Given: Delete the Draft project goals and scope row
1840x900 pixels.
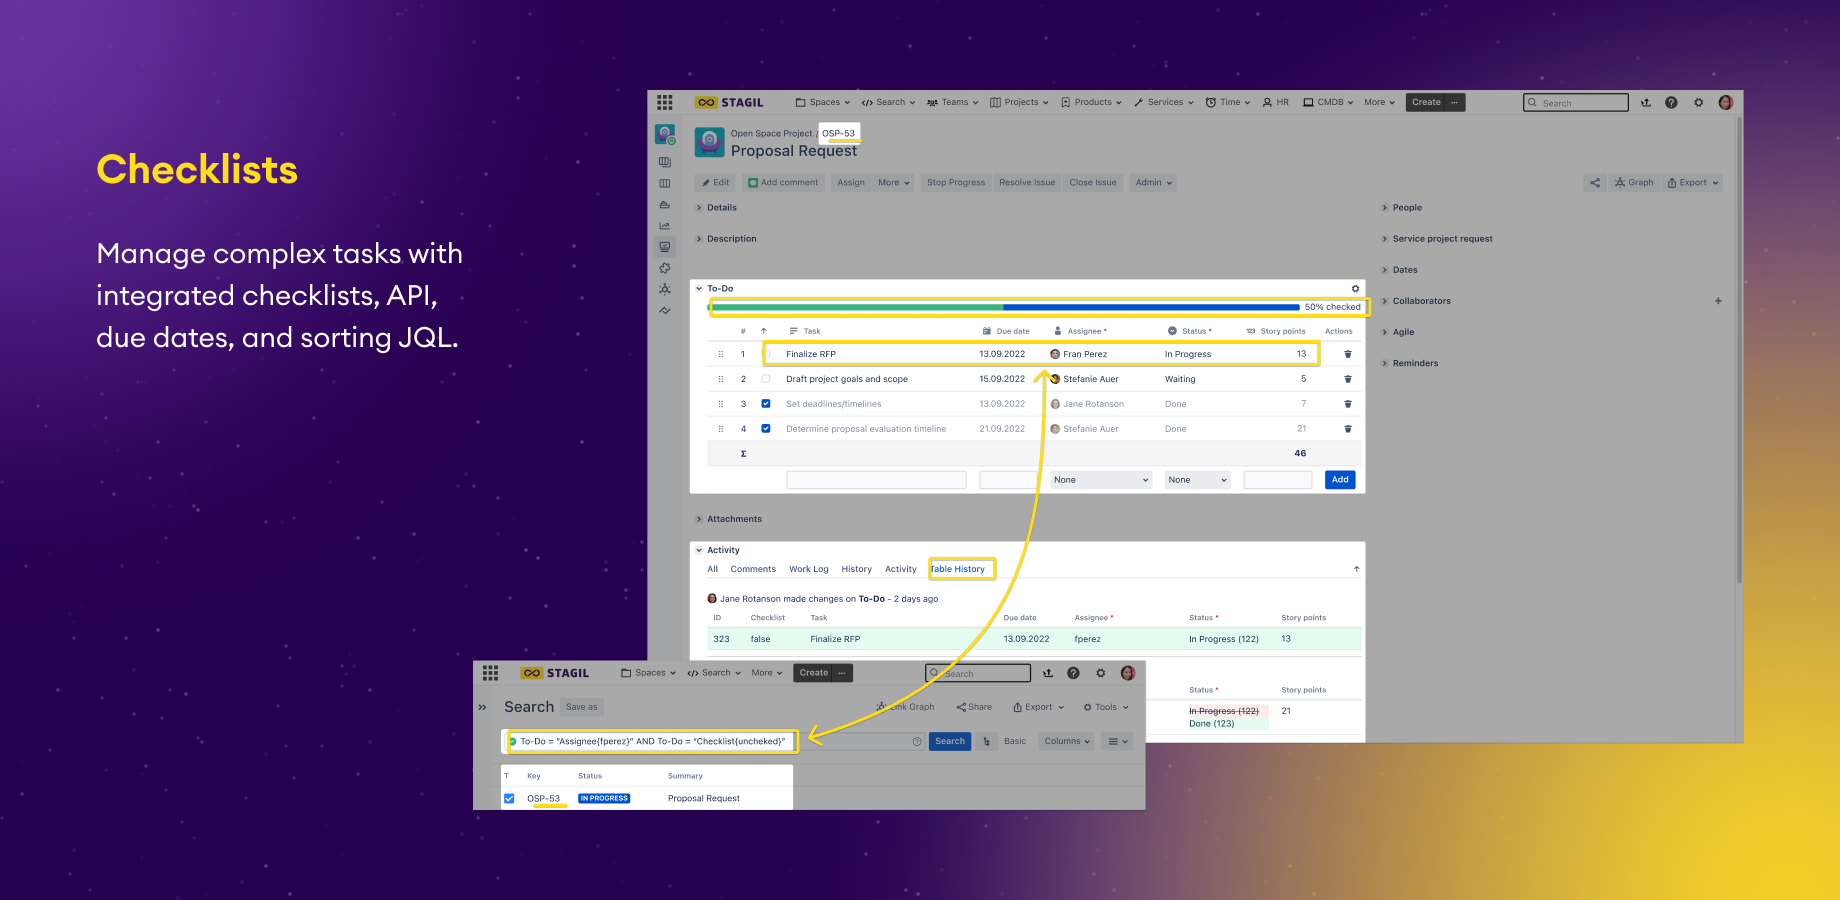Looking at the screenshot, I should [1348, 379].
